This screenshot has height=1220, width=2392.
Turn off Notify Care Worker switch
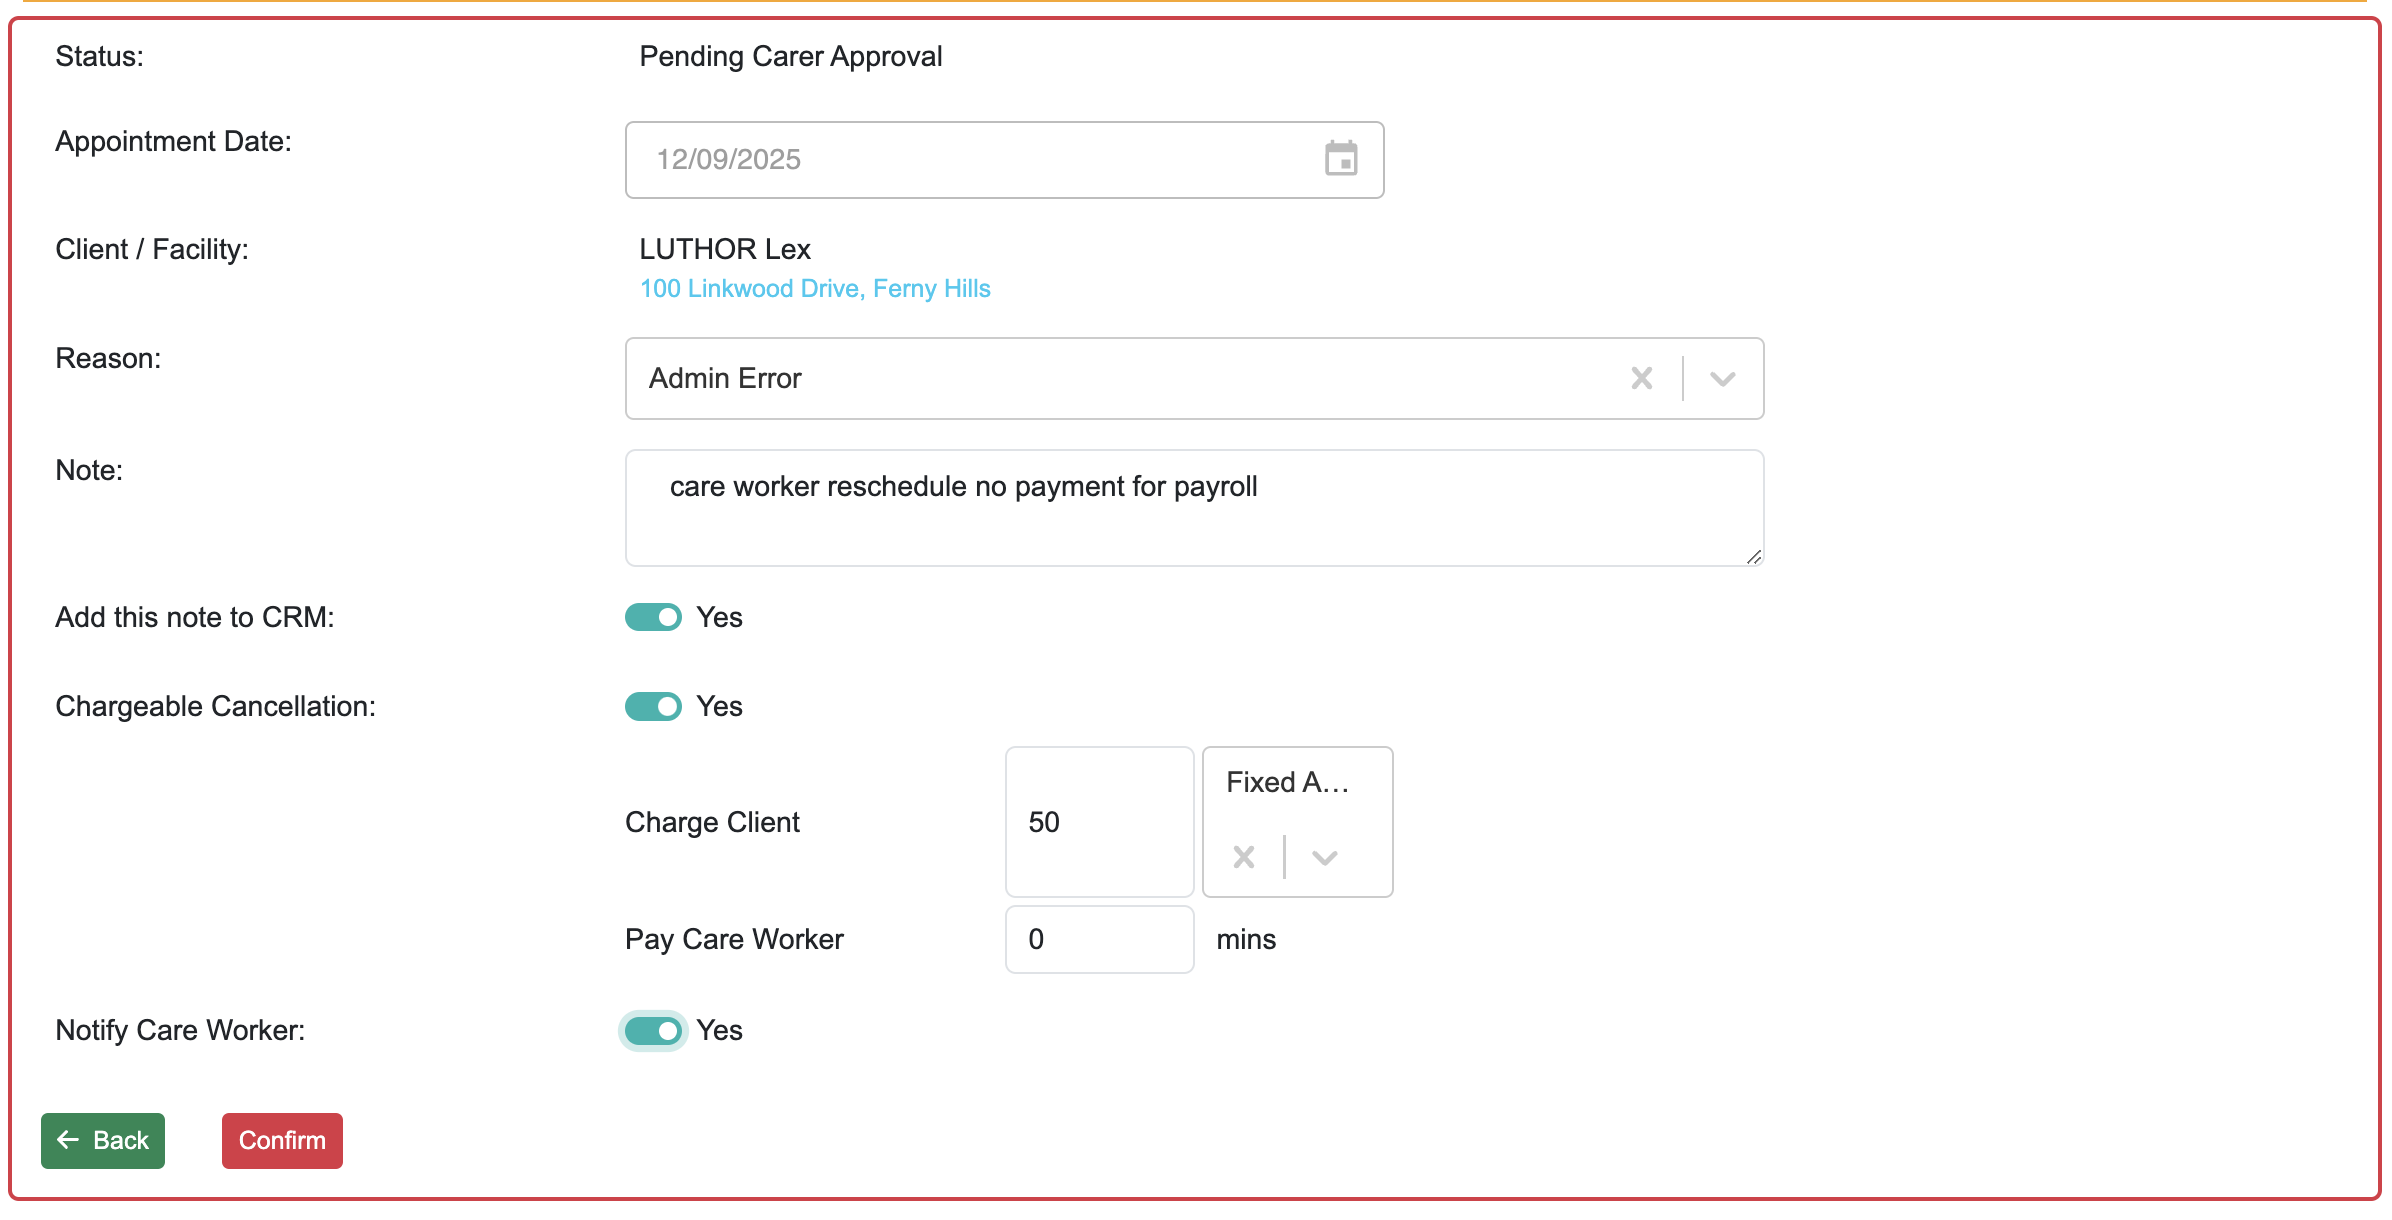653,1030
